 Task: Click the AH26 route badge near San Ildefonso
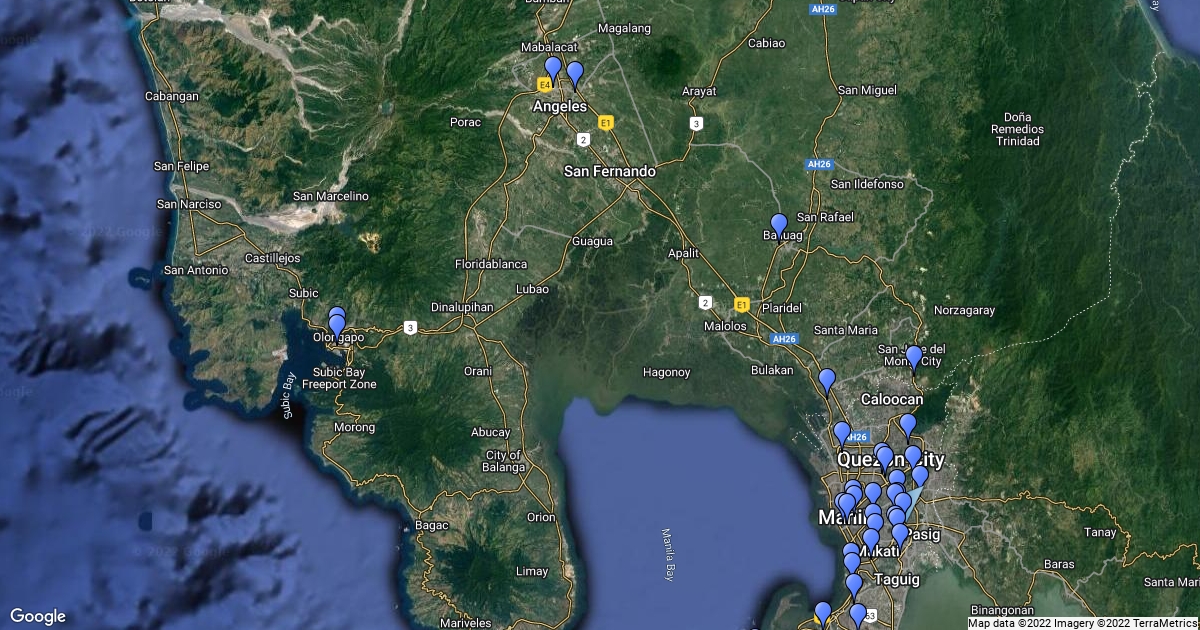click(818, 164)
